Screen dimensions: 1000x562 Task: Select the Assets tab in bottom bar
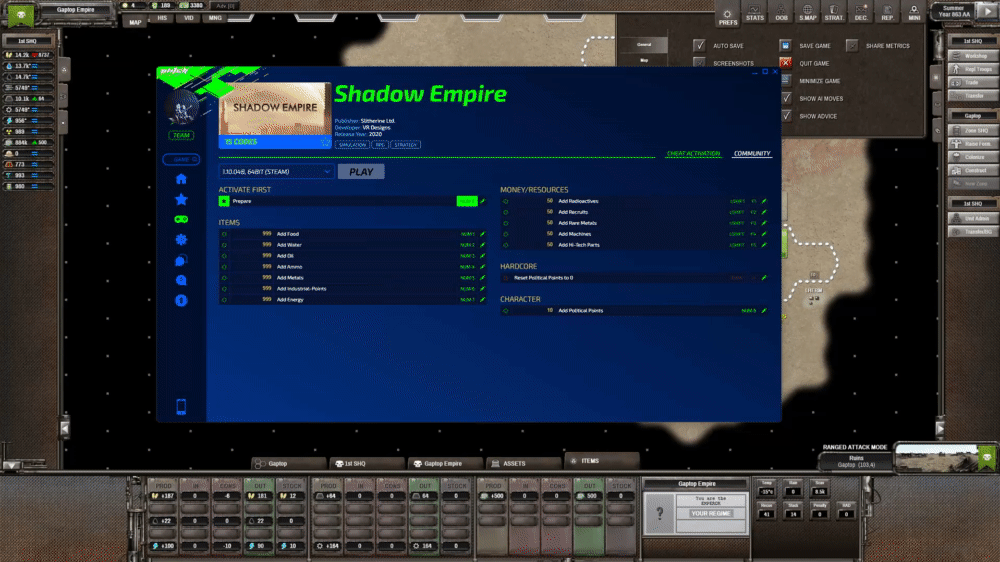point(523,464)
